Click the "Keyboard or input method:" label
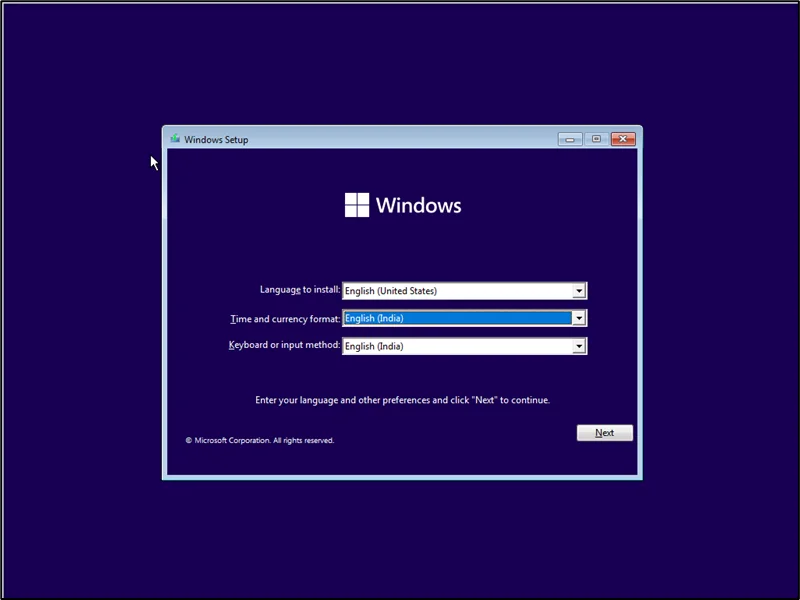The image size is (800, 600). (x=284, y=345)
